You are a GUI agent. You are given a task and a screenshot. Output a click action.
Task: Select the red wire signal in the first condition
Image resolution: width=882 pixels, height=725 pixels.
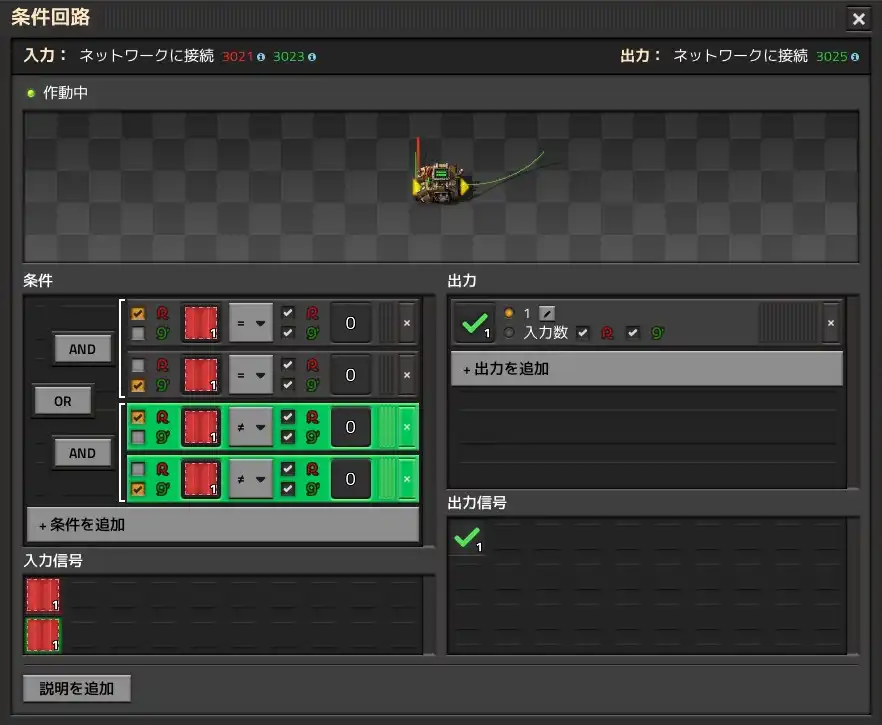click(x=200, y=322)
